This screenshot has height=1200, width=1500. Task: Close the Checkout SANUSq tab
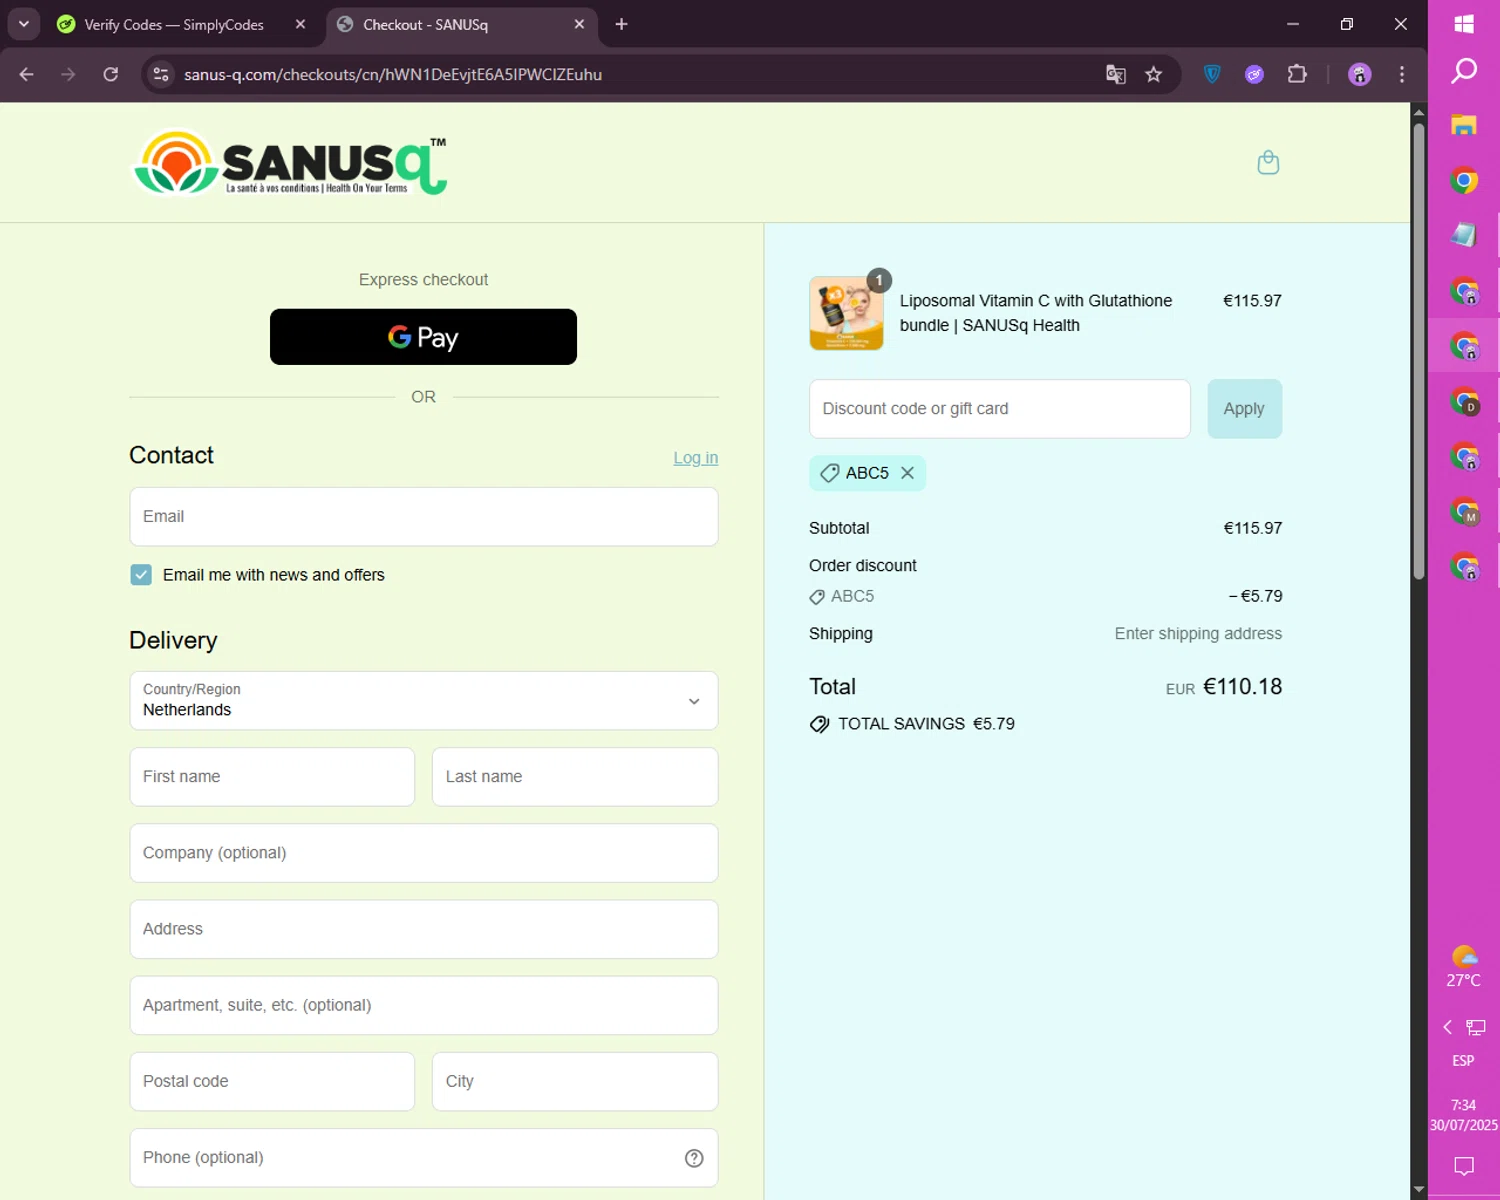click(x=579, y=24)
